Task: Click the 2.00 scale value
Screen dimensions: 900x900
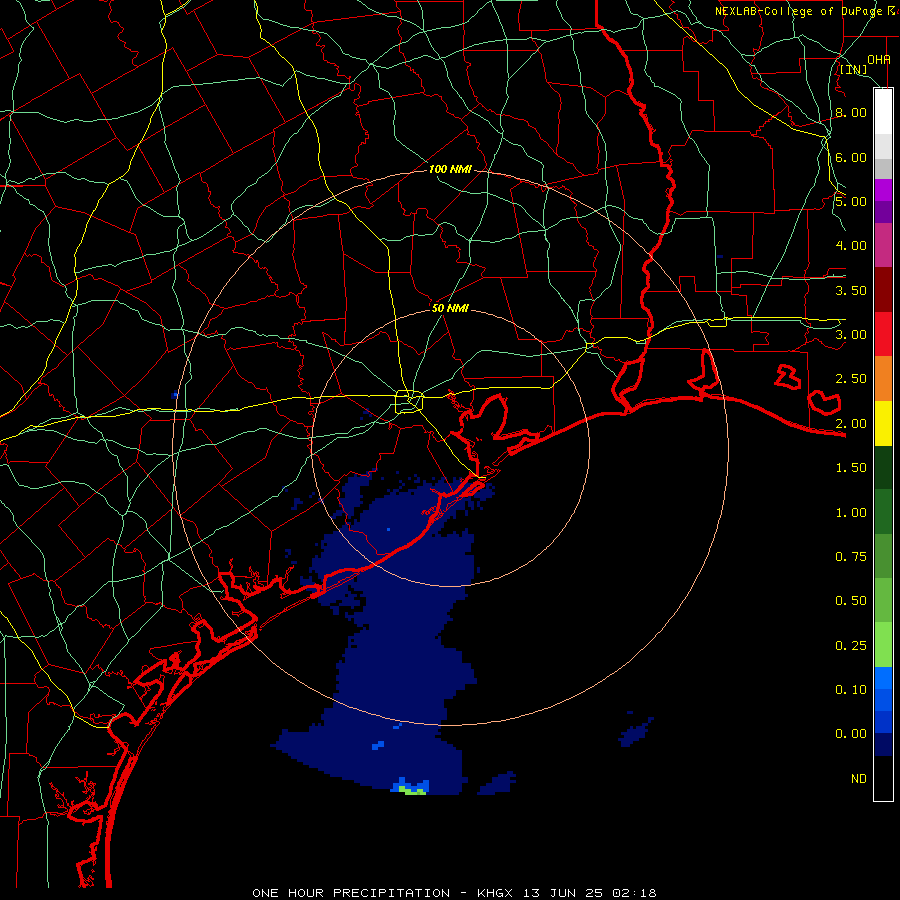Action: (x=851, y=424)
